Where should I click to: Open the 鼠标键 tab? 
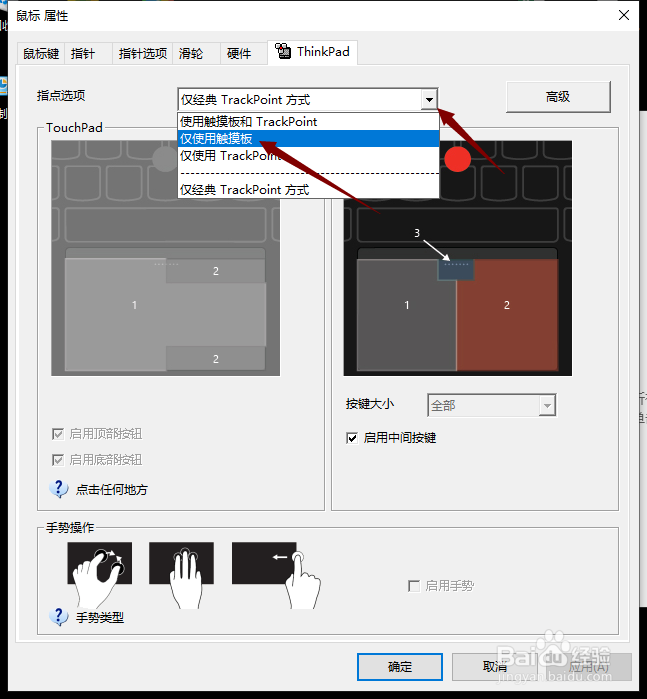(x=41, y=54)
